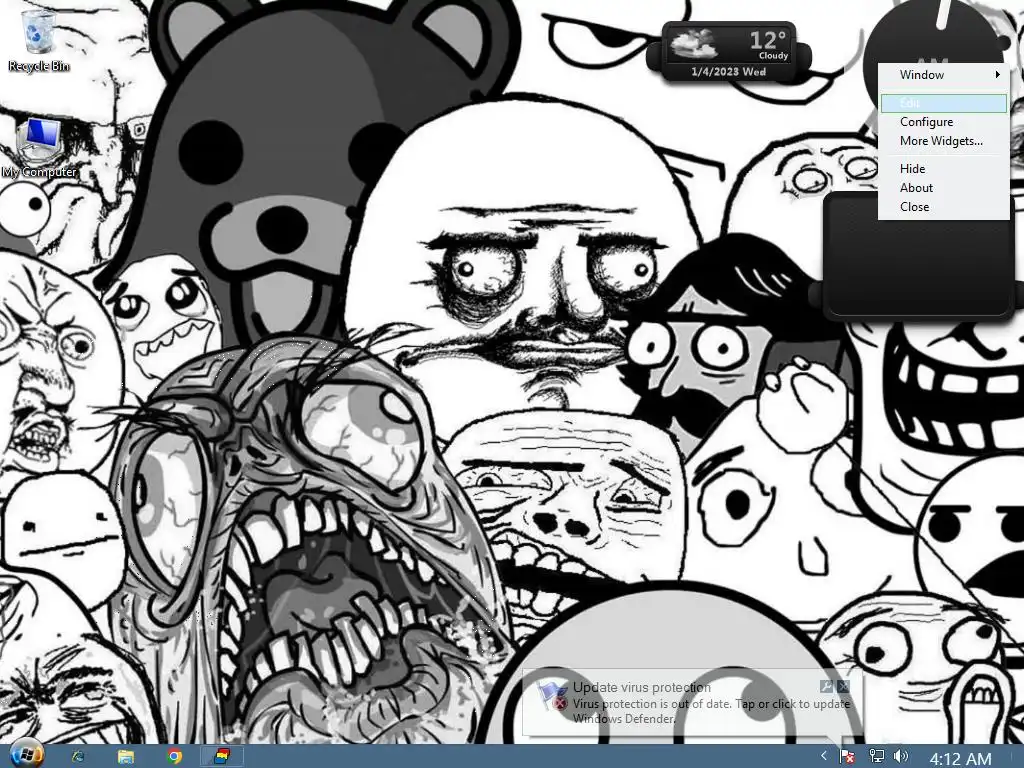Launch Internet Explorer from the taskbar
1024x768 pixels.
click(78, 756)
